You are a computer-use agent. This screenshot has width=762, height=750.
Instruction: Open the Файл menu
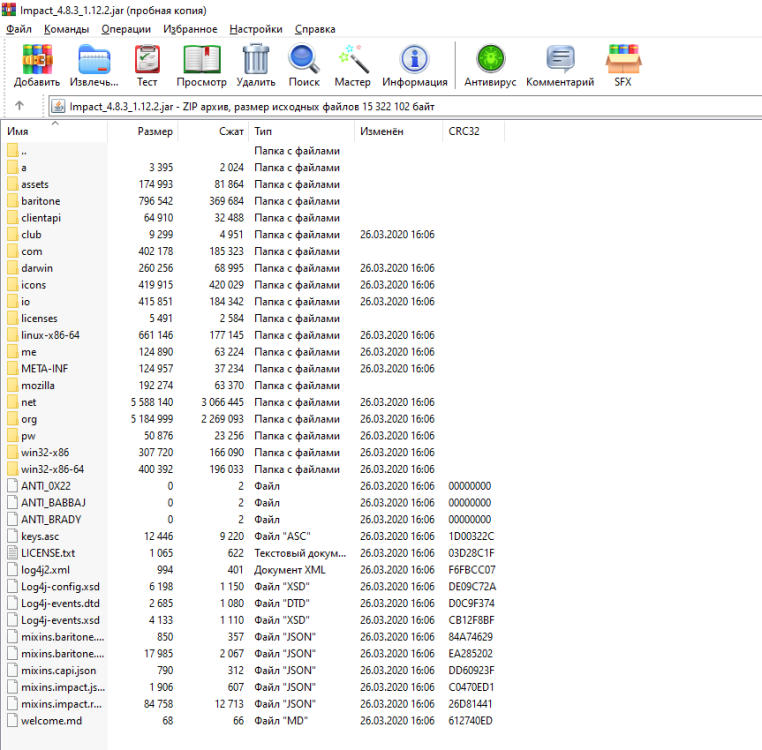18,29
